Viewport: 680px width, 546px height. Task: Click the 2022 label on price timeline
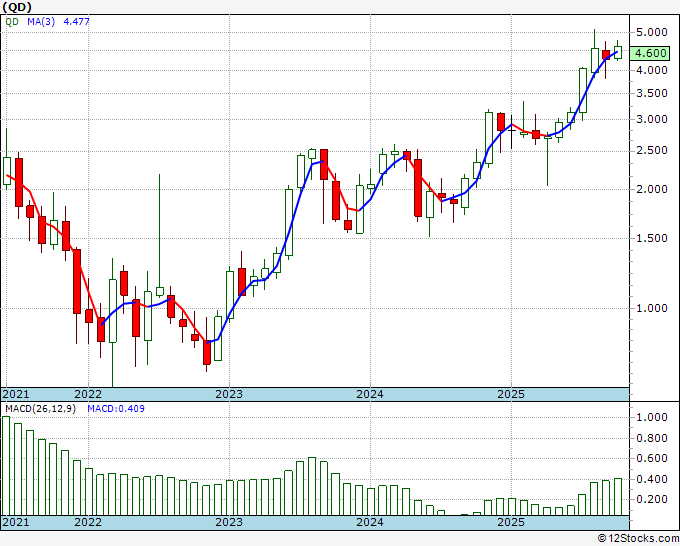[88, 394]
